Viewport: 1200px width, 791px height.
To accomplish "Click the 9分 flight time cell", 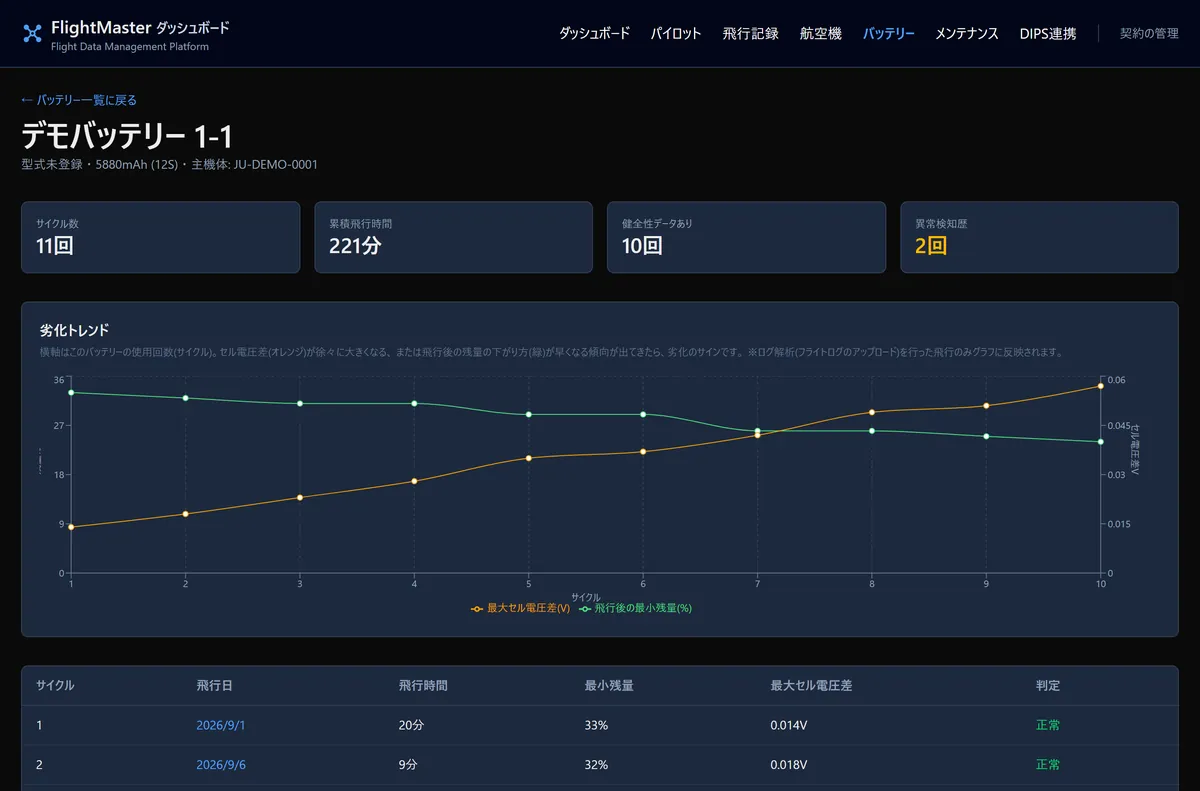I will click(x=408, y=765).
